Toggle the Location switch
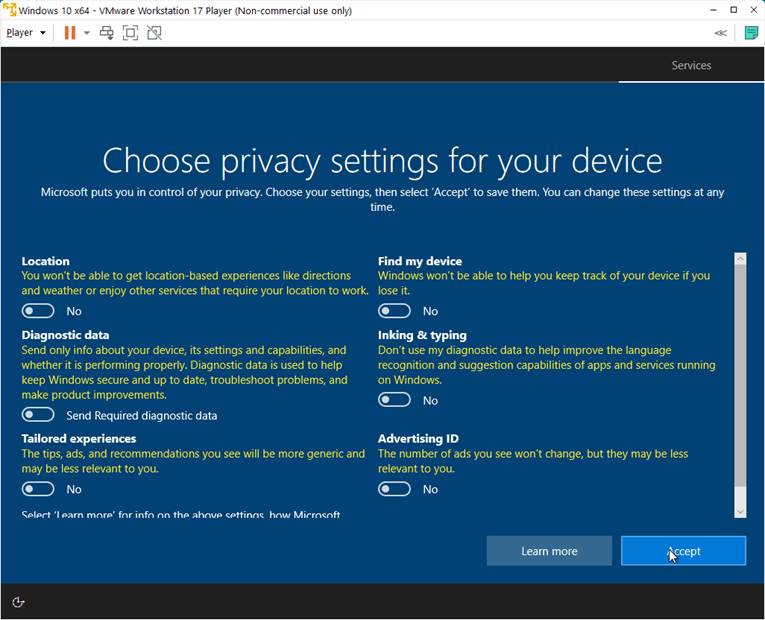The height and width of the screenshot is (620, 765). click(x=38, y=311)
